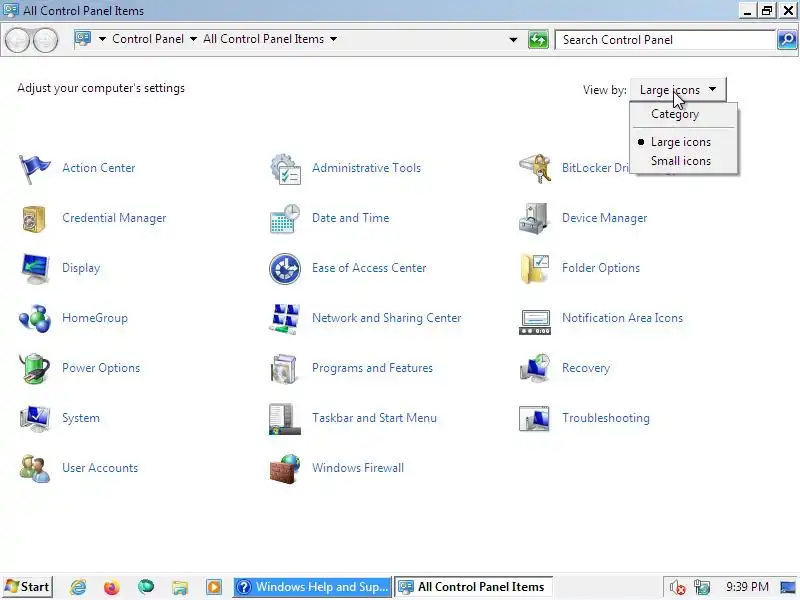This screenshot has width=800, height=600.
Task: Open the Windows Firewall brick wall icon
Action: pos(285,468)
